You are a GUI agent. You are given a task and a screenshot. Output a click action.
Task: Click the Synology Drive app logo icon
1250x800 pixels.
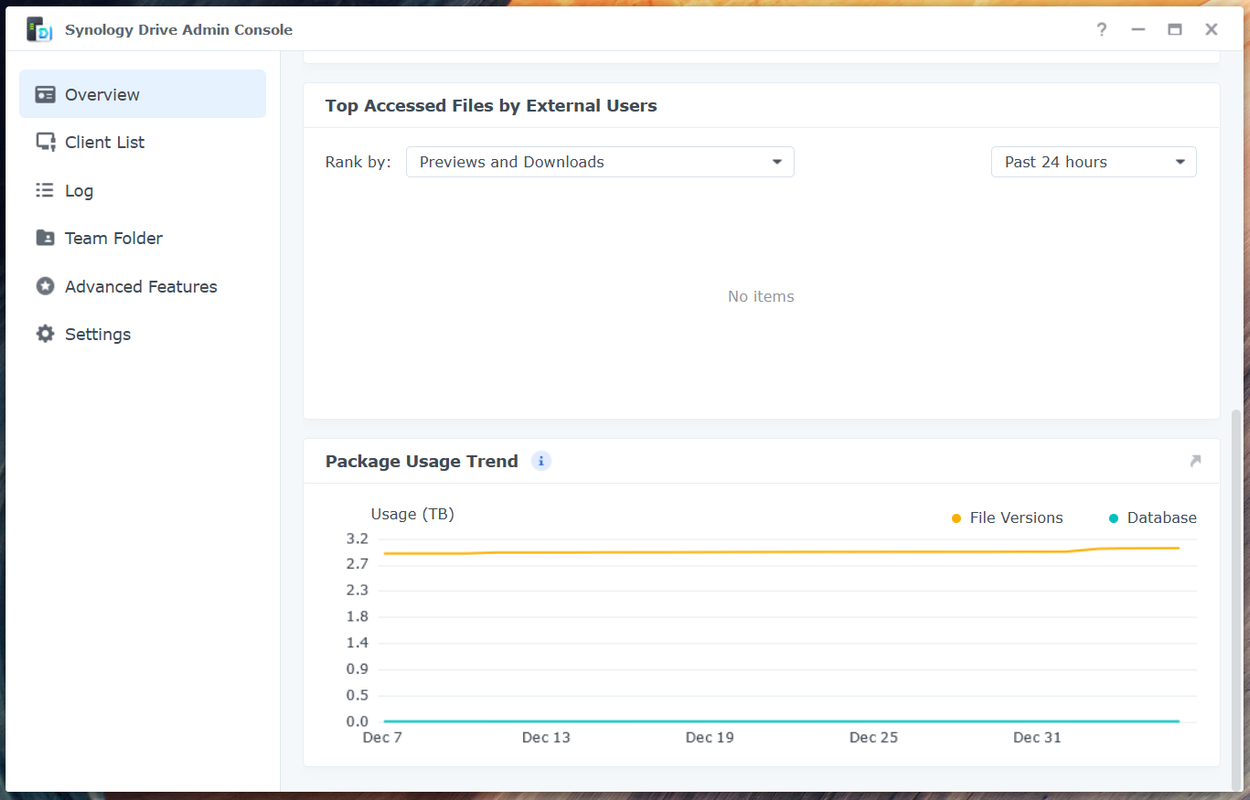(40, 30)
